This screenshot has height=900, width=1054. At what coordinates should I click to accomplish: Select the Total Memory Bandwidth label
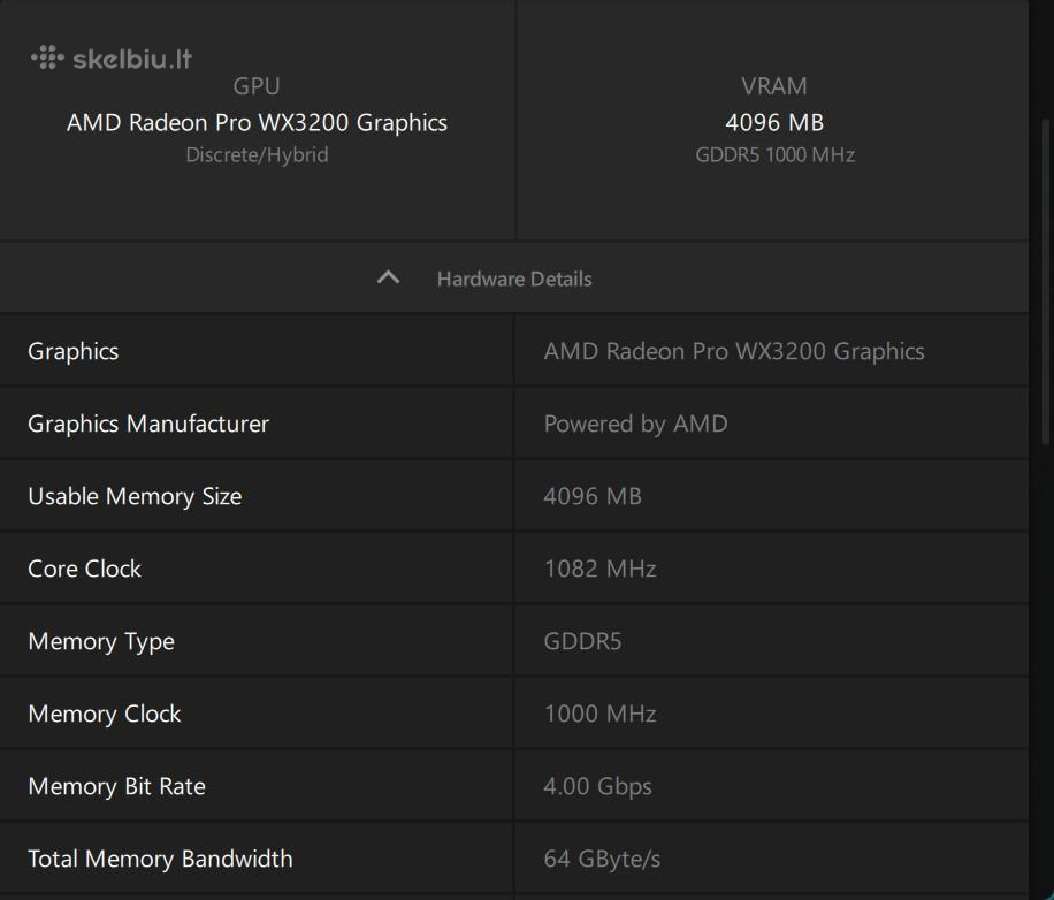tap(160, 859)
